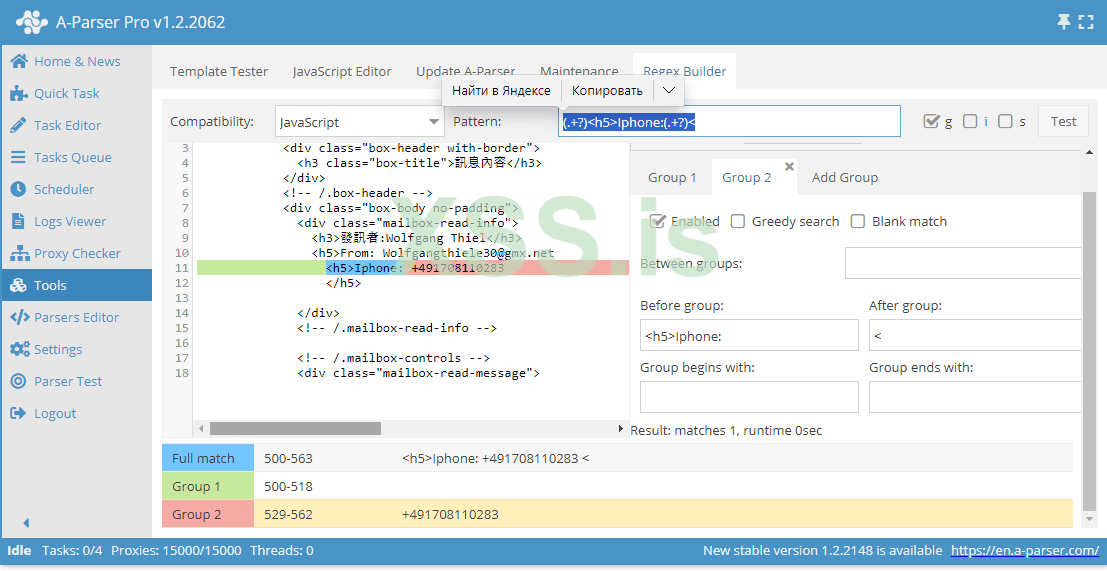Image resolution: width=1107 pixels, height=571 pixels.
Task: Click Найти в Яндексе popup button
Action: (x=501, y=90)
